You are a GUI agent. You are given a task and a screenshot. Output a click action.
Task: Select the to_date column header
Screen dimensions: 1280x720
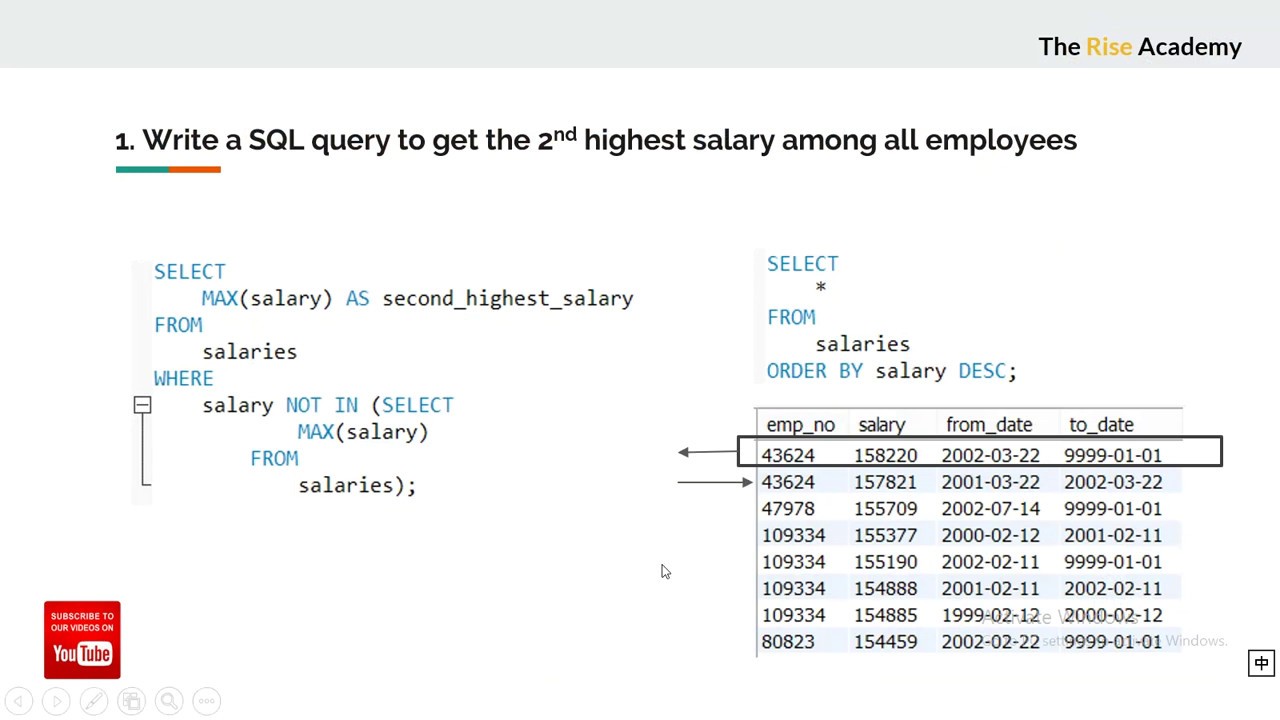[x=1101, y=425]
